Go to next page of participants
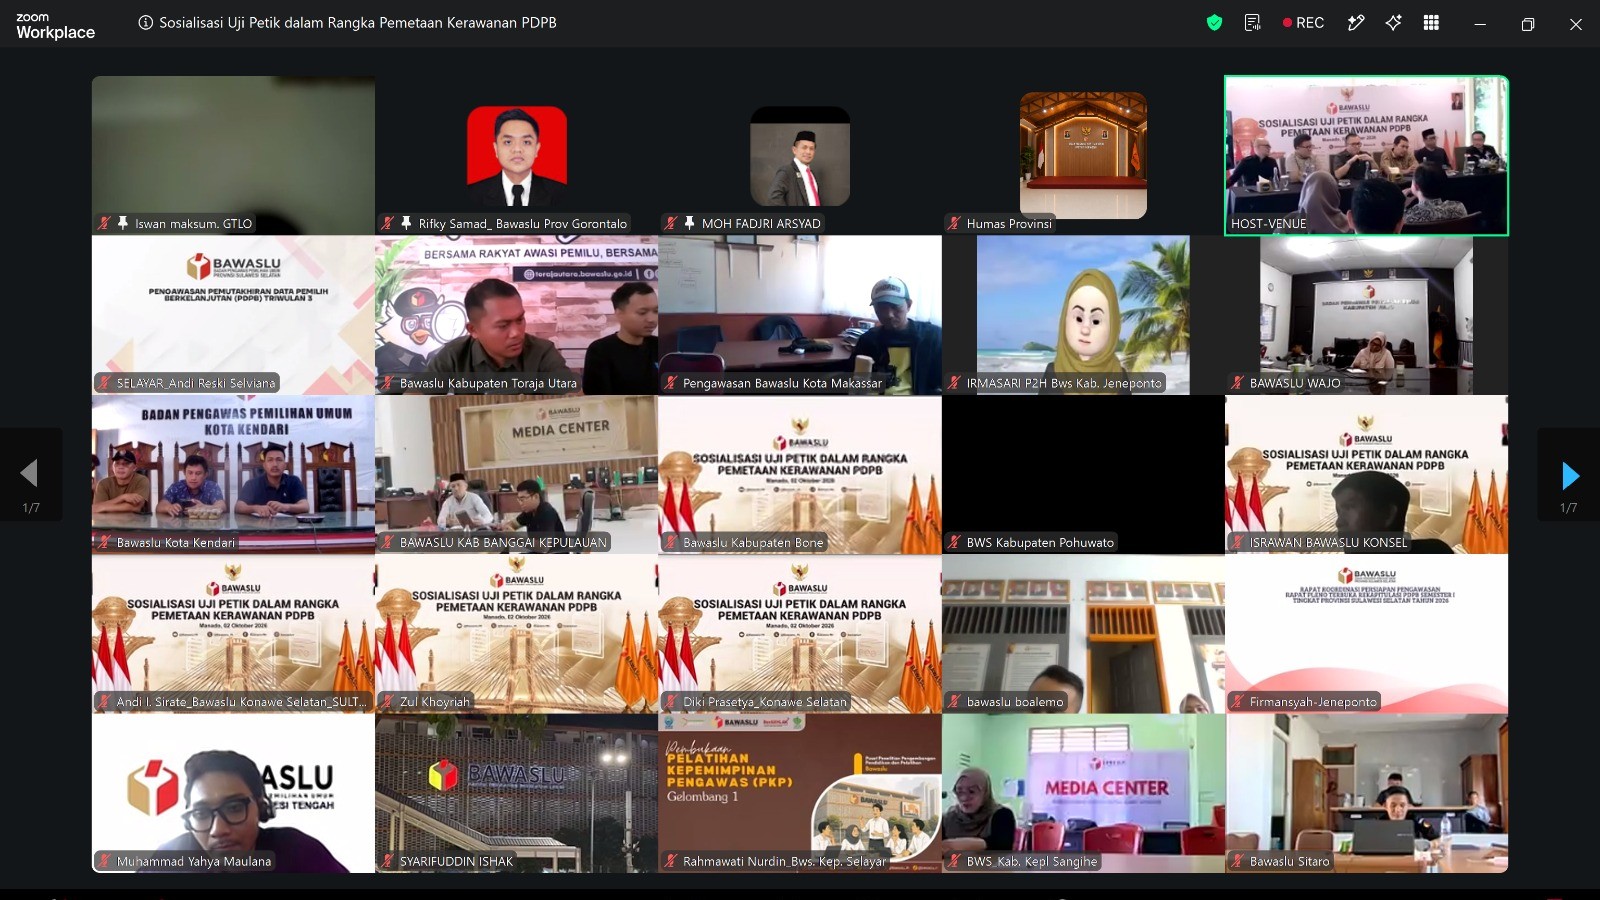 coord(1569,475)
